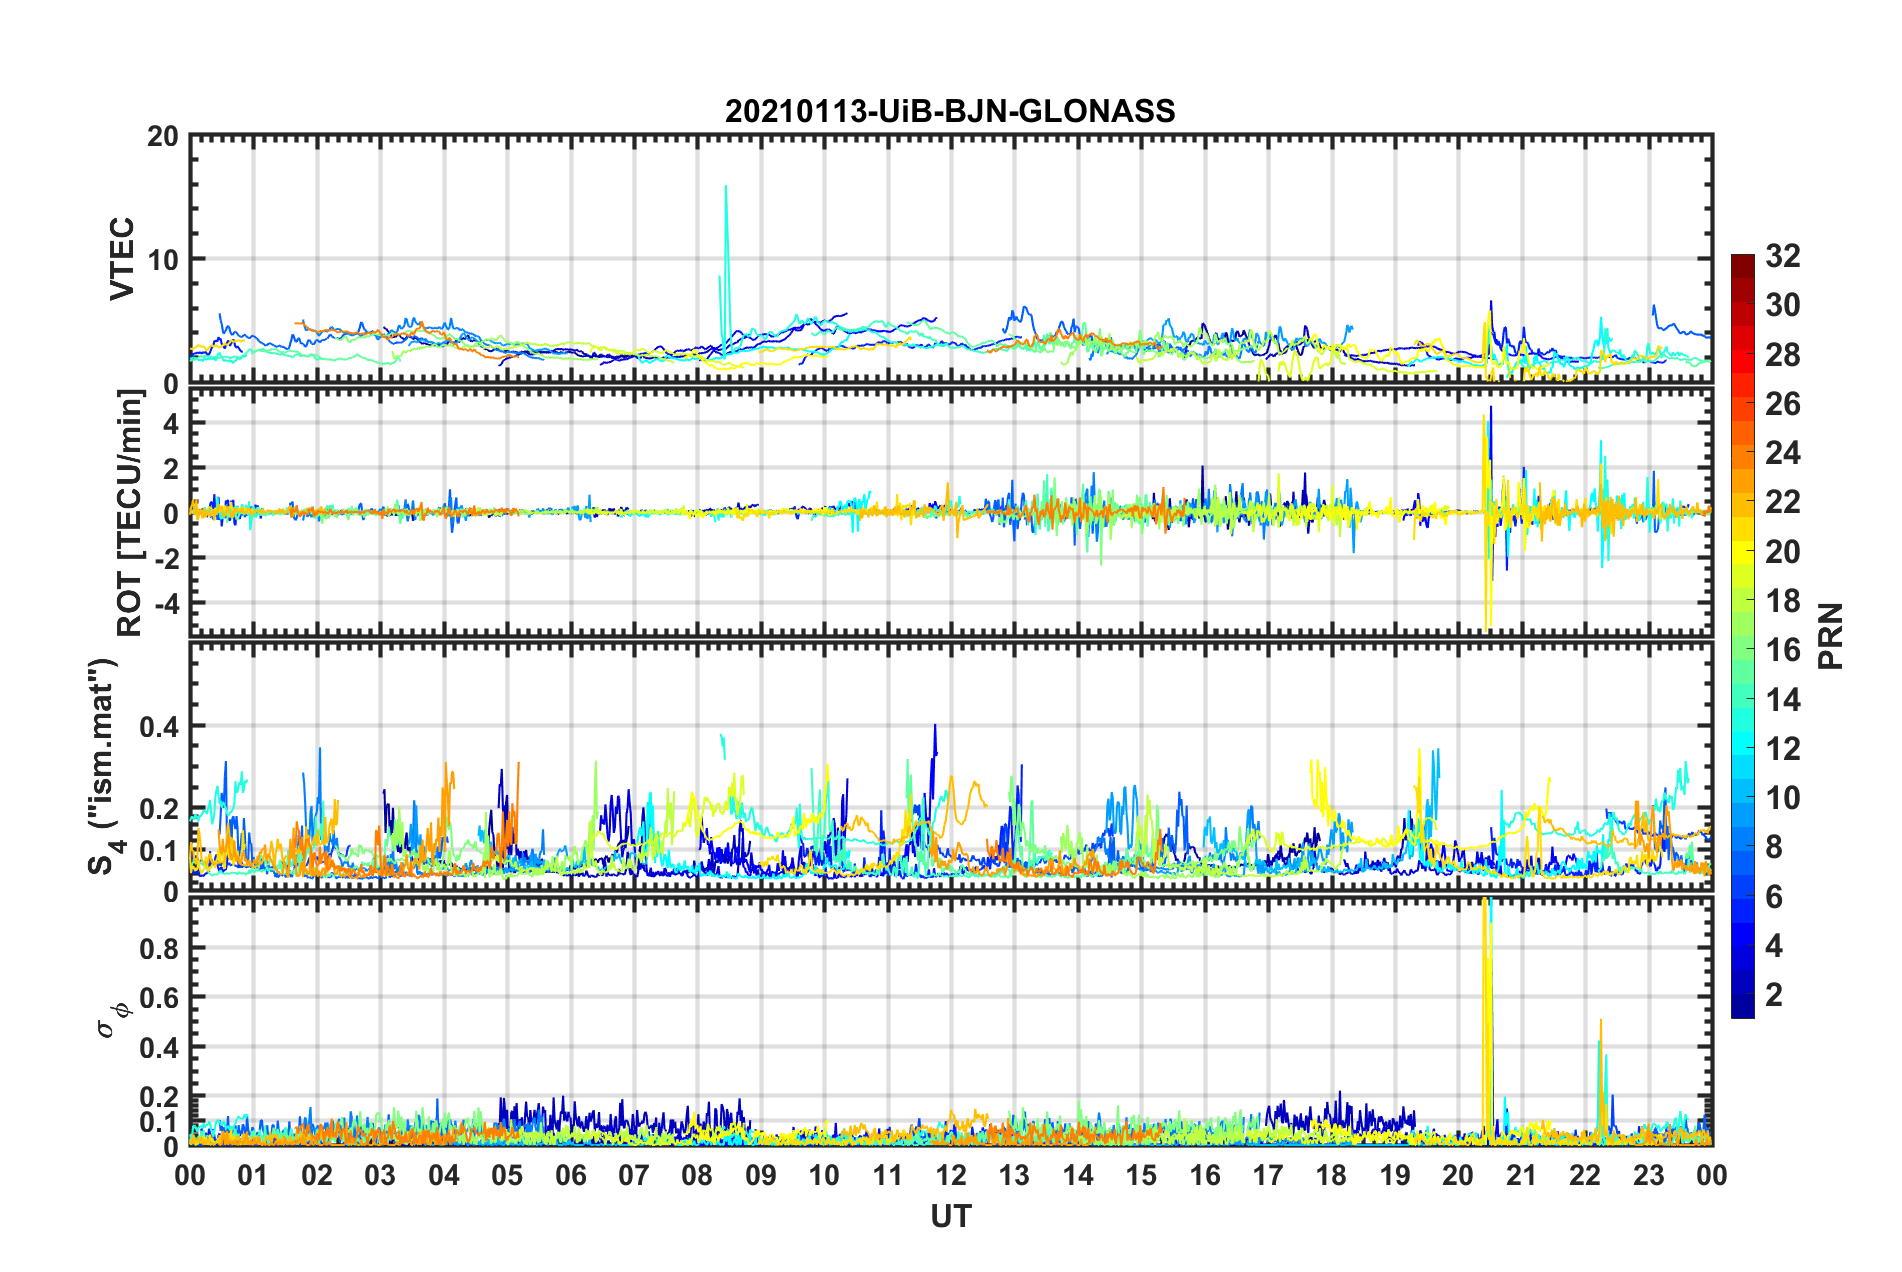This screenshot has height=1272, width=1902.
Task: Click UT axis tick label 09
Action: pyautogui.click(x=761, y=1175)
